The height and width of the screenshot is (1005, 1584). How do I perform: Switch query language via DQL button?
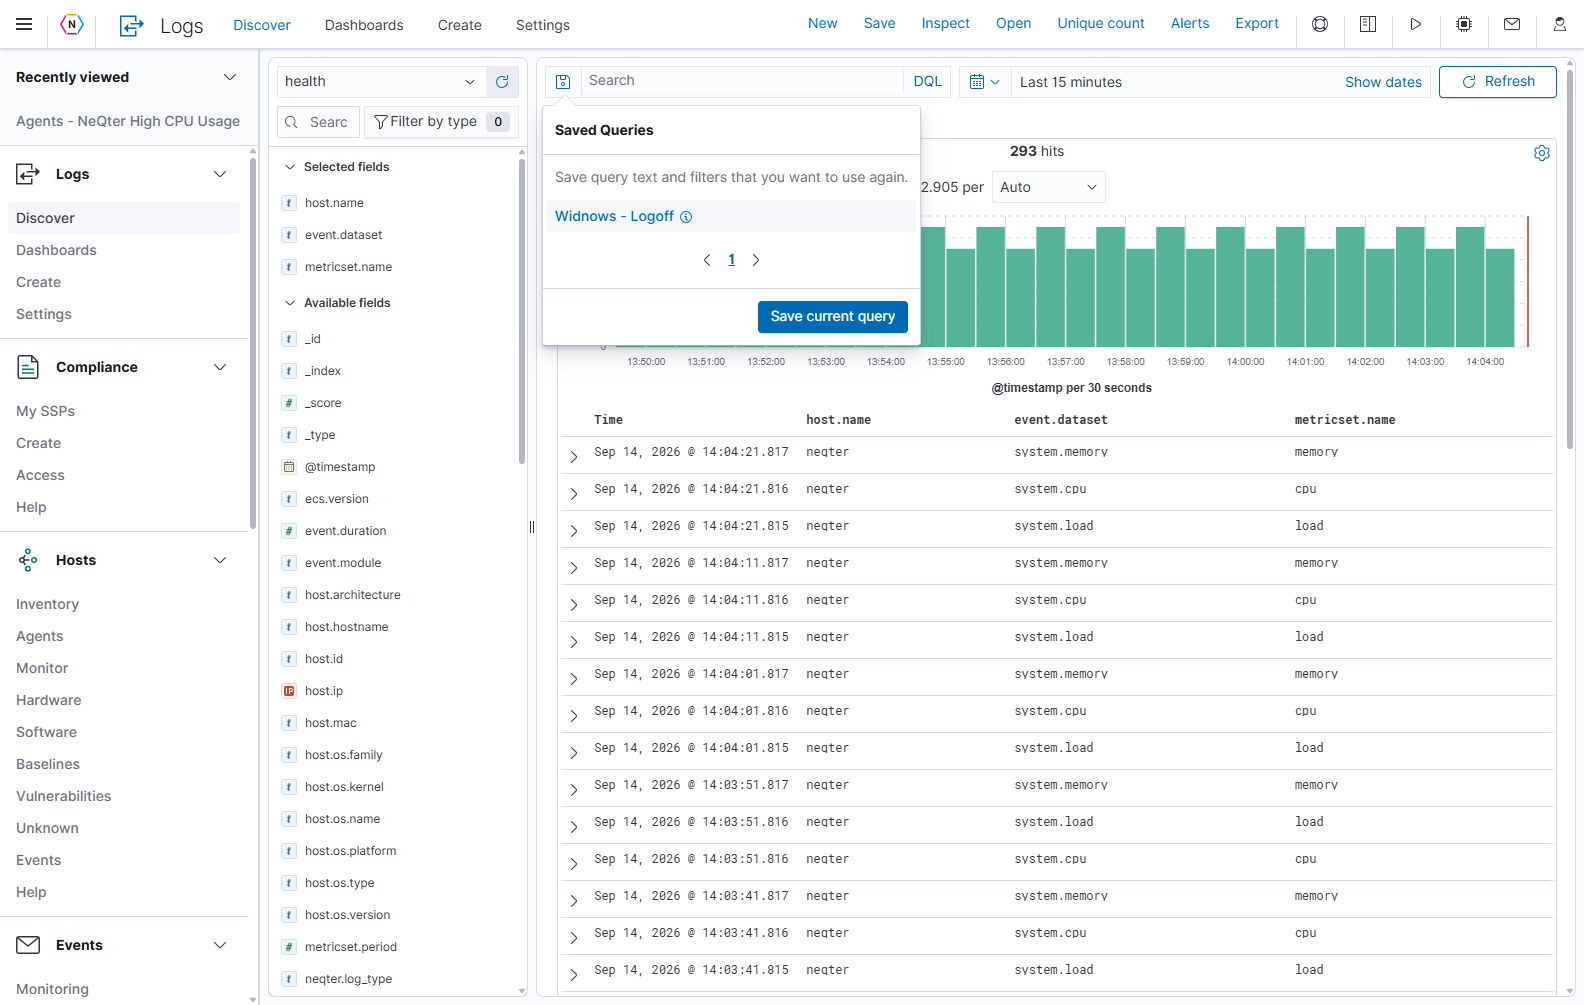click(927, 82)
